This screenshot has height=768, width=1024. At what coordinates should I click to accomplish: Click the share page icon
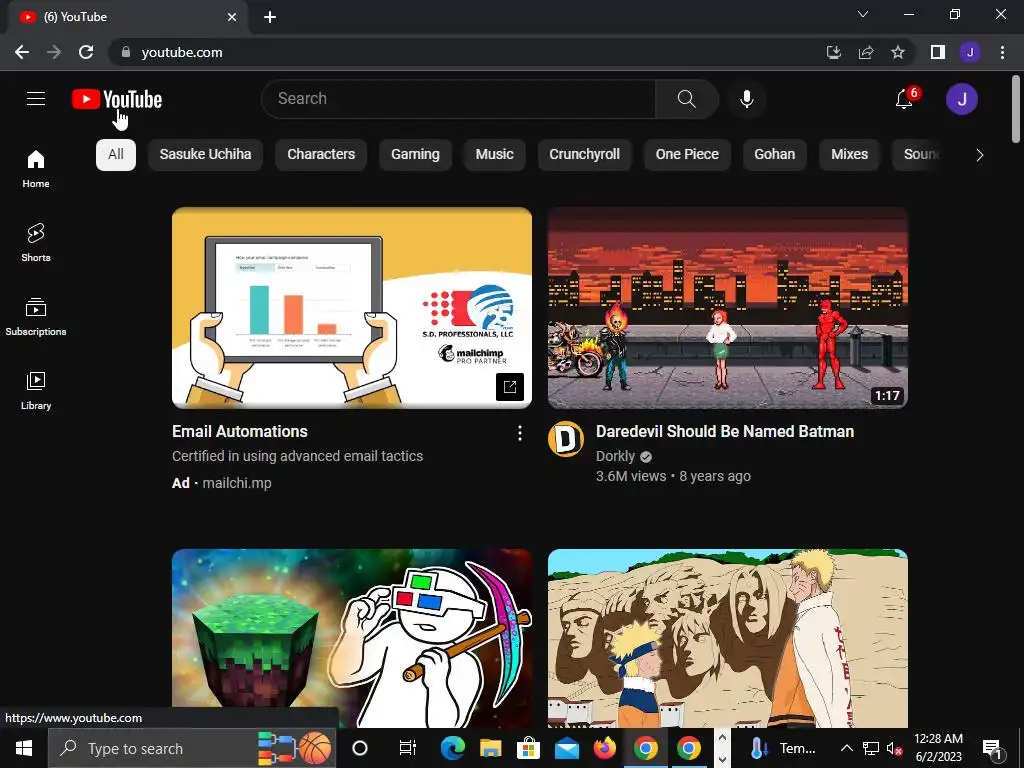point(866,52)
